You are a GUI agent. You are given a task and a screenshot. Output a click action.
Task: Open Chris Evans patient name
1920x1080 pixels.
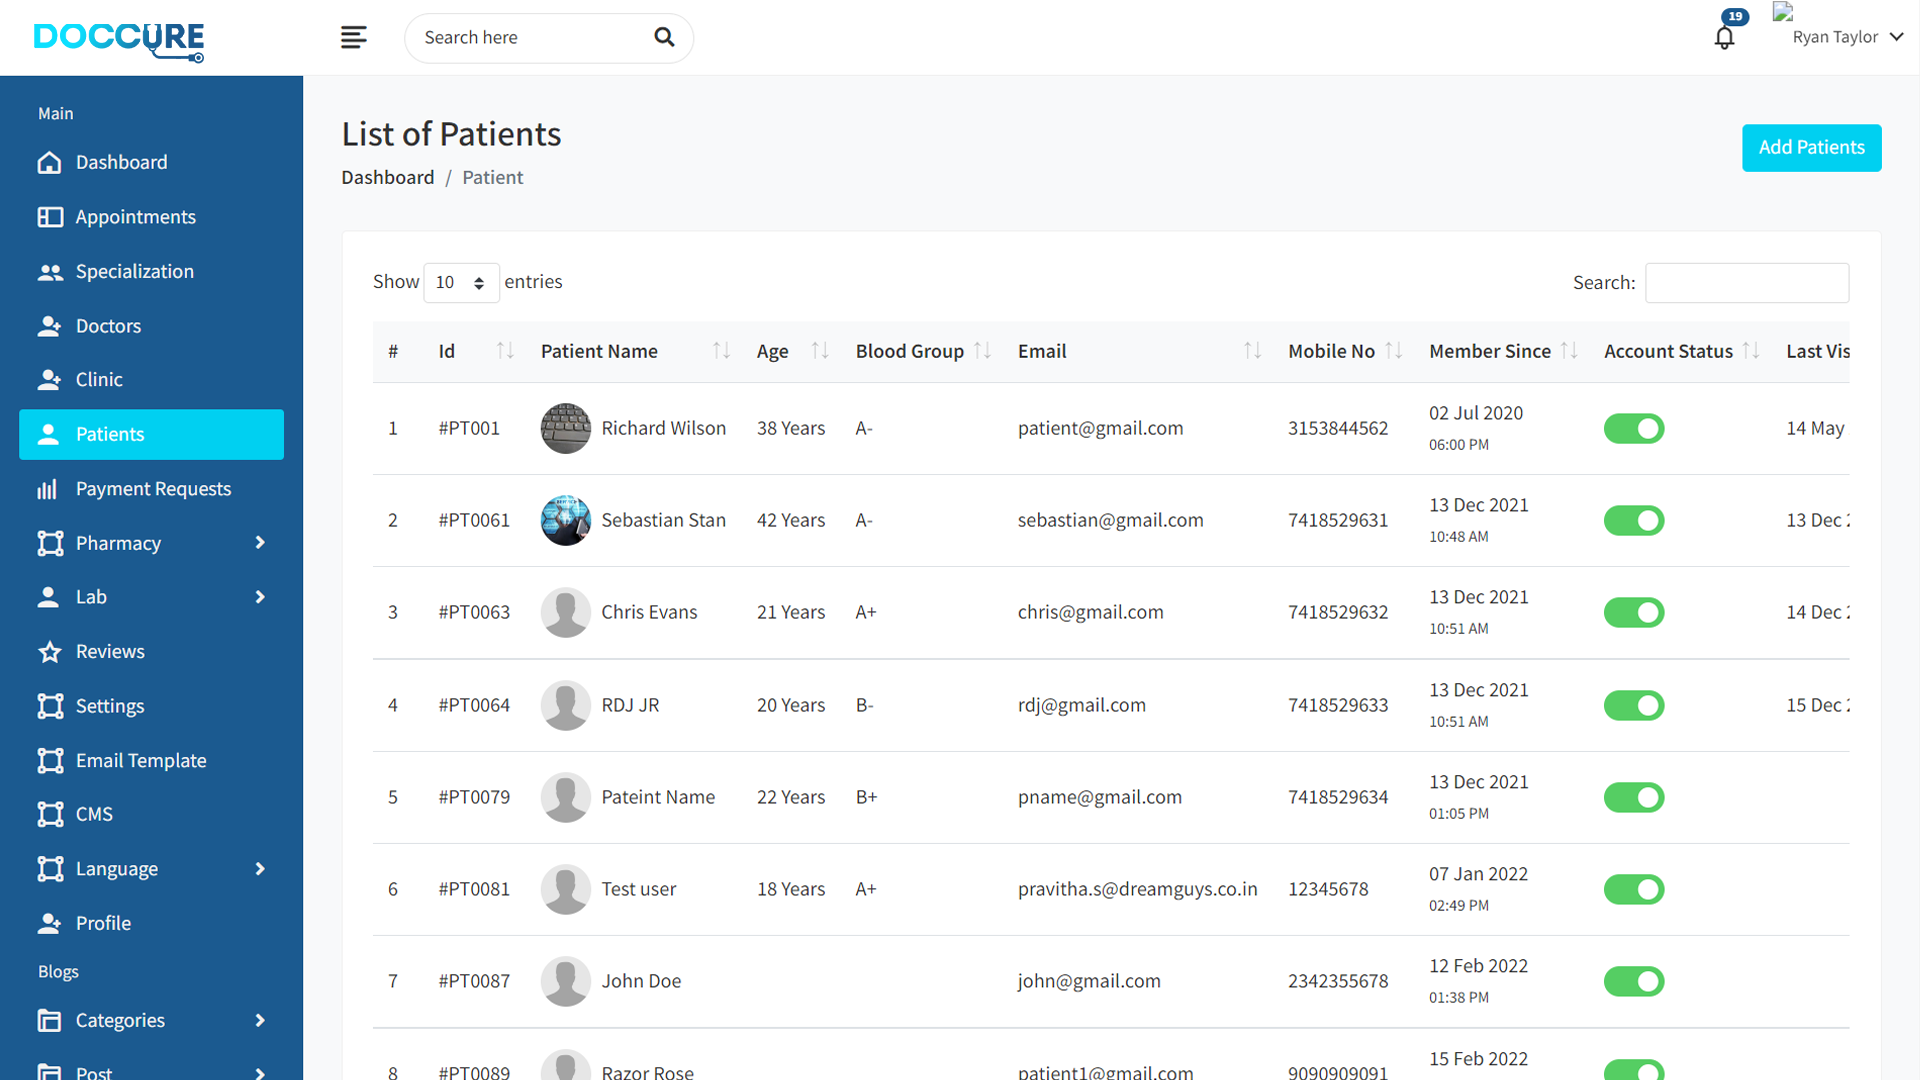coord(649,612)
